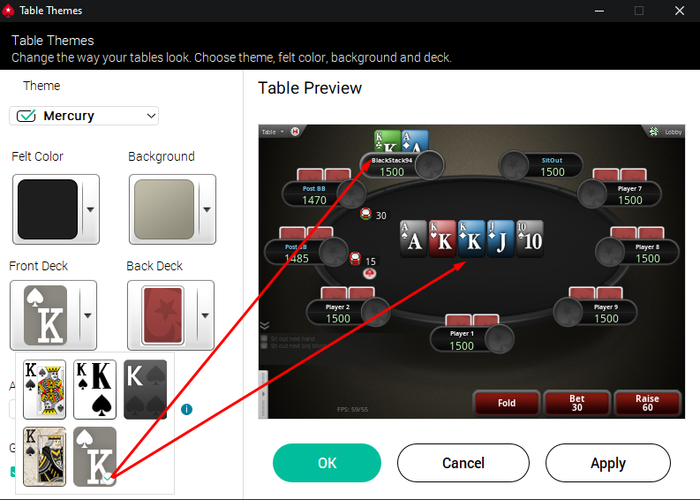Click the Cancel button
The width and height of the screenshot is (700, 500).
(x=463, y=463)
